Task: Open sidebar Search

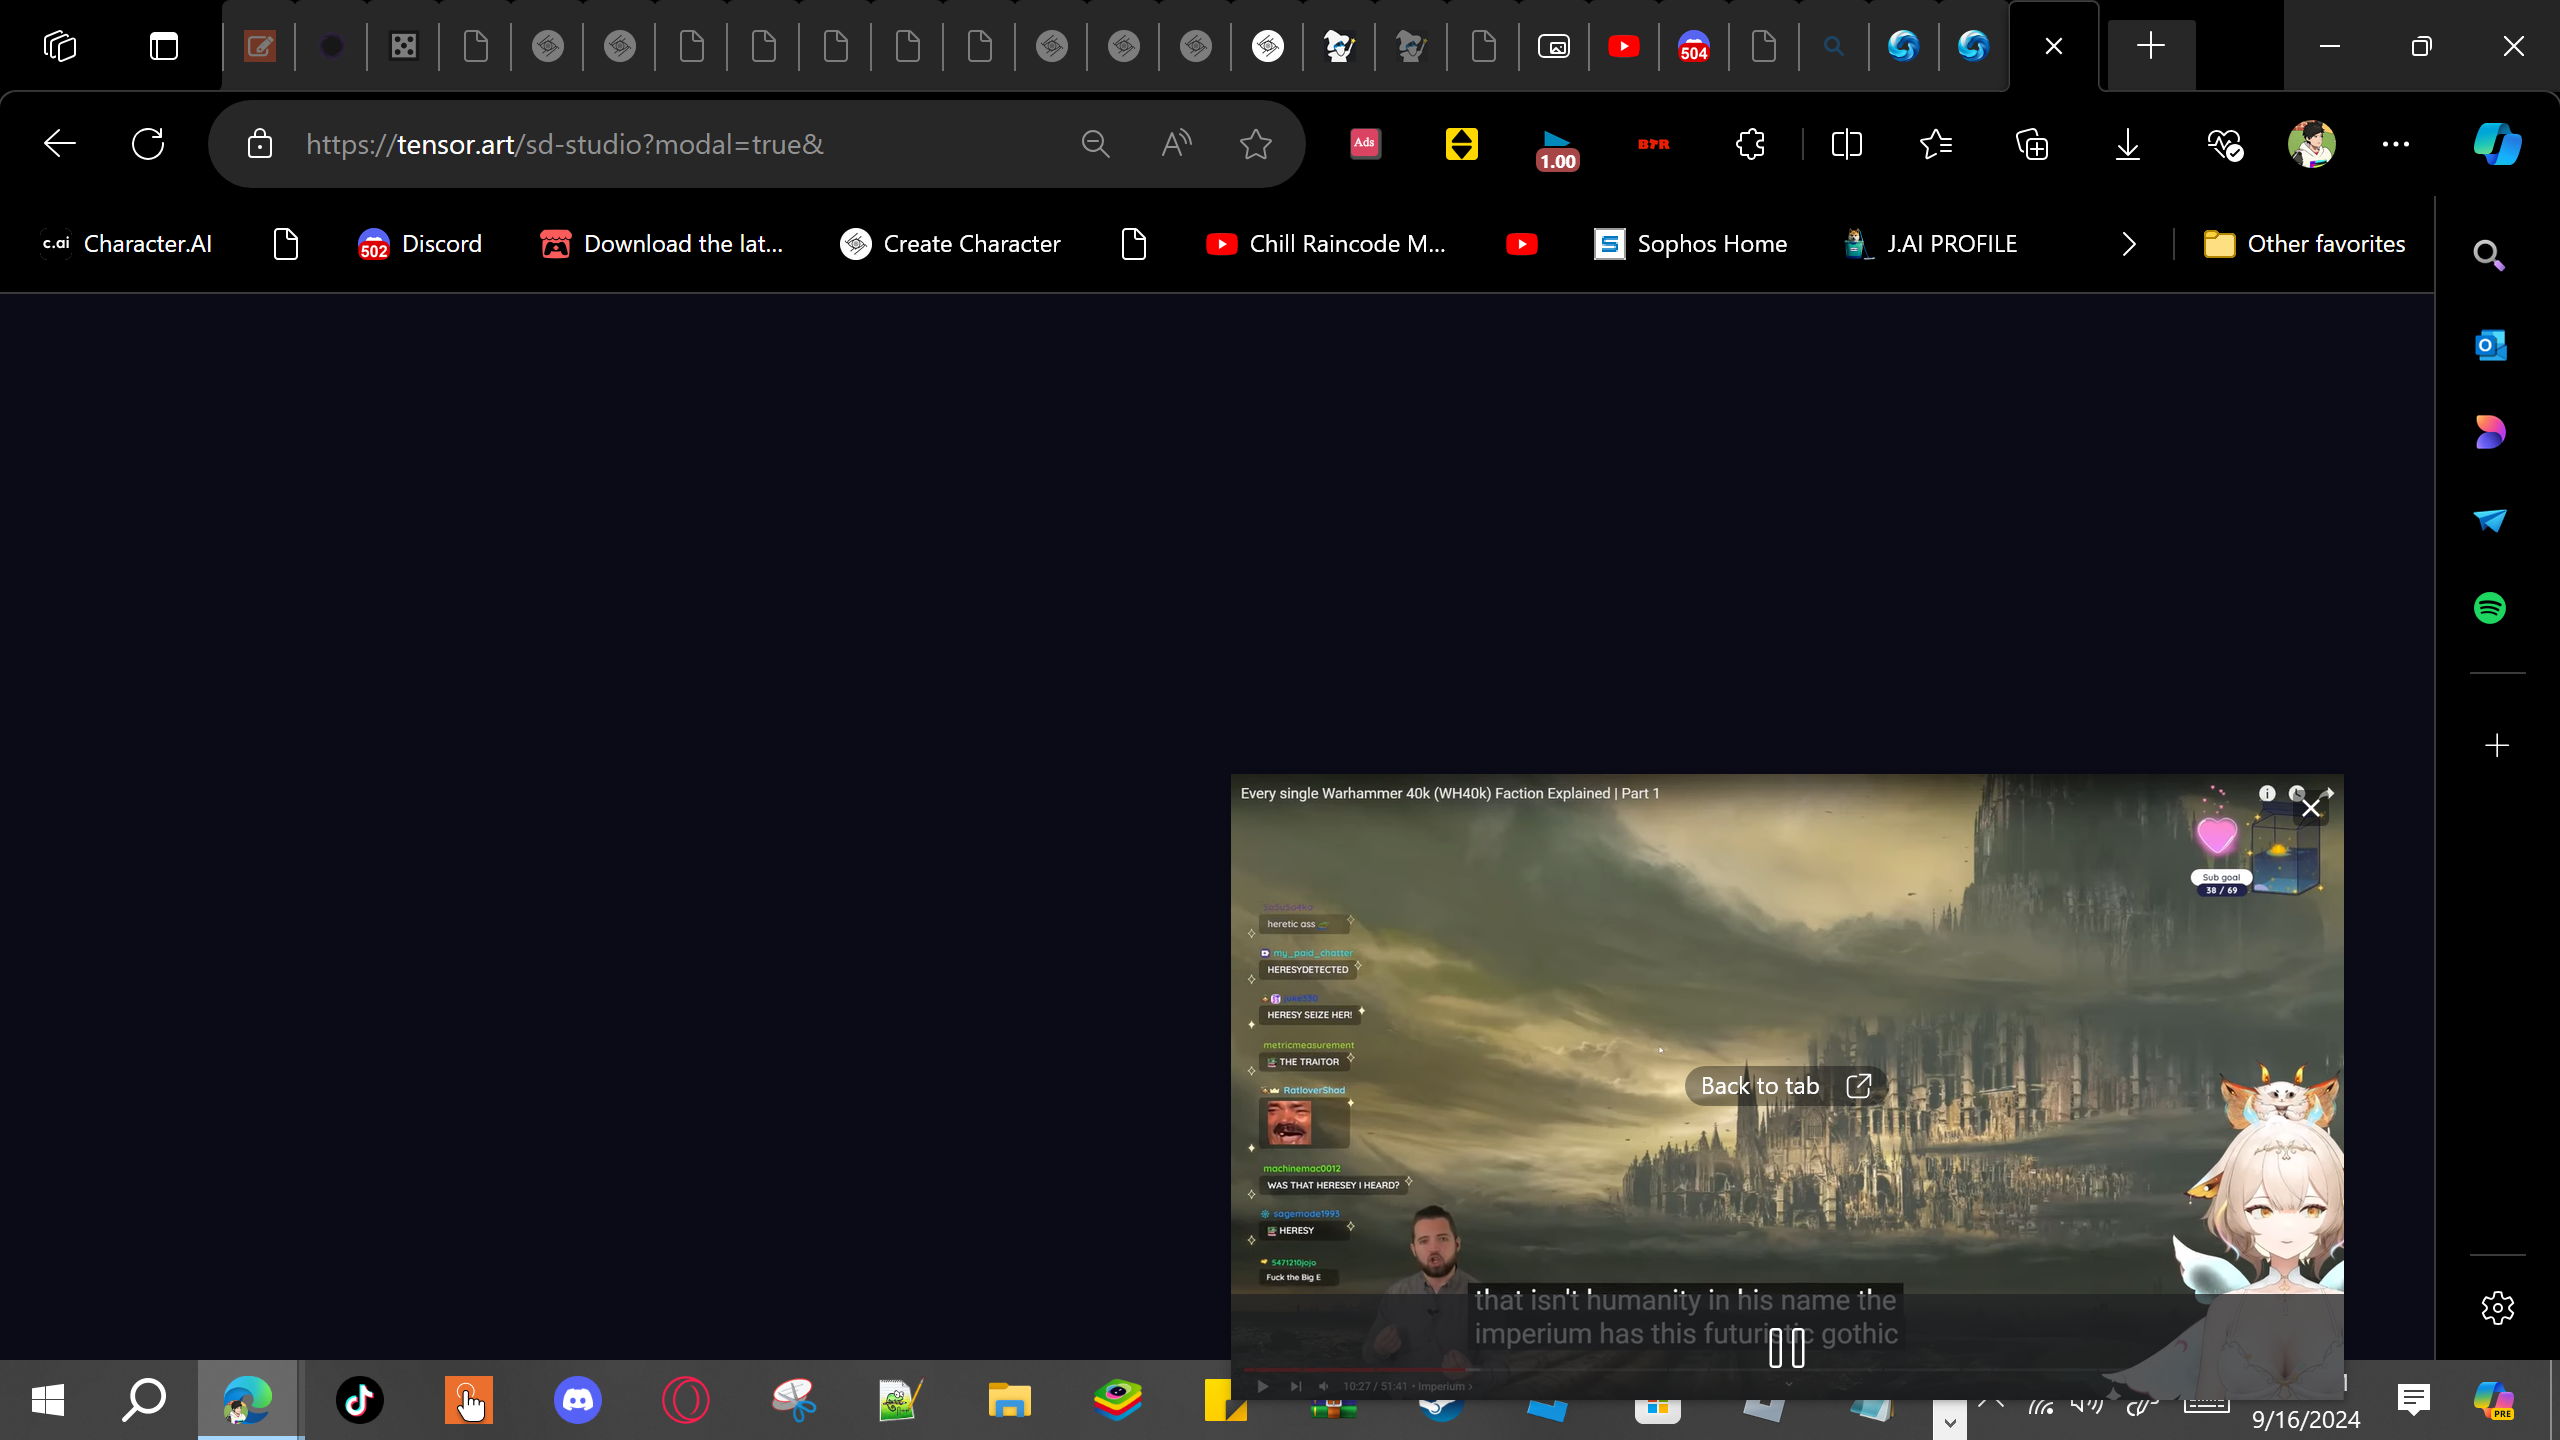Action: point(2490,256)
